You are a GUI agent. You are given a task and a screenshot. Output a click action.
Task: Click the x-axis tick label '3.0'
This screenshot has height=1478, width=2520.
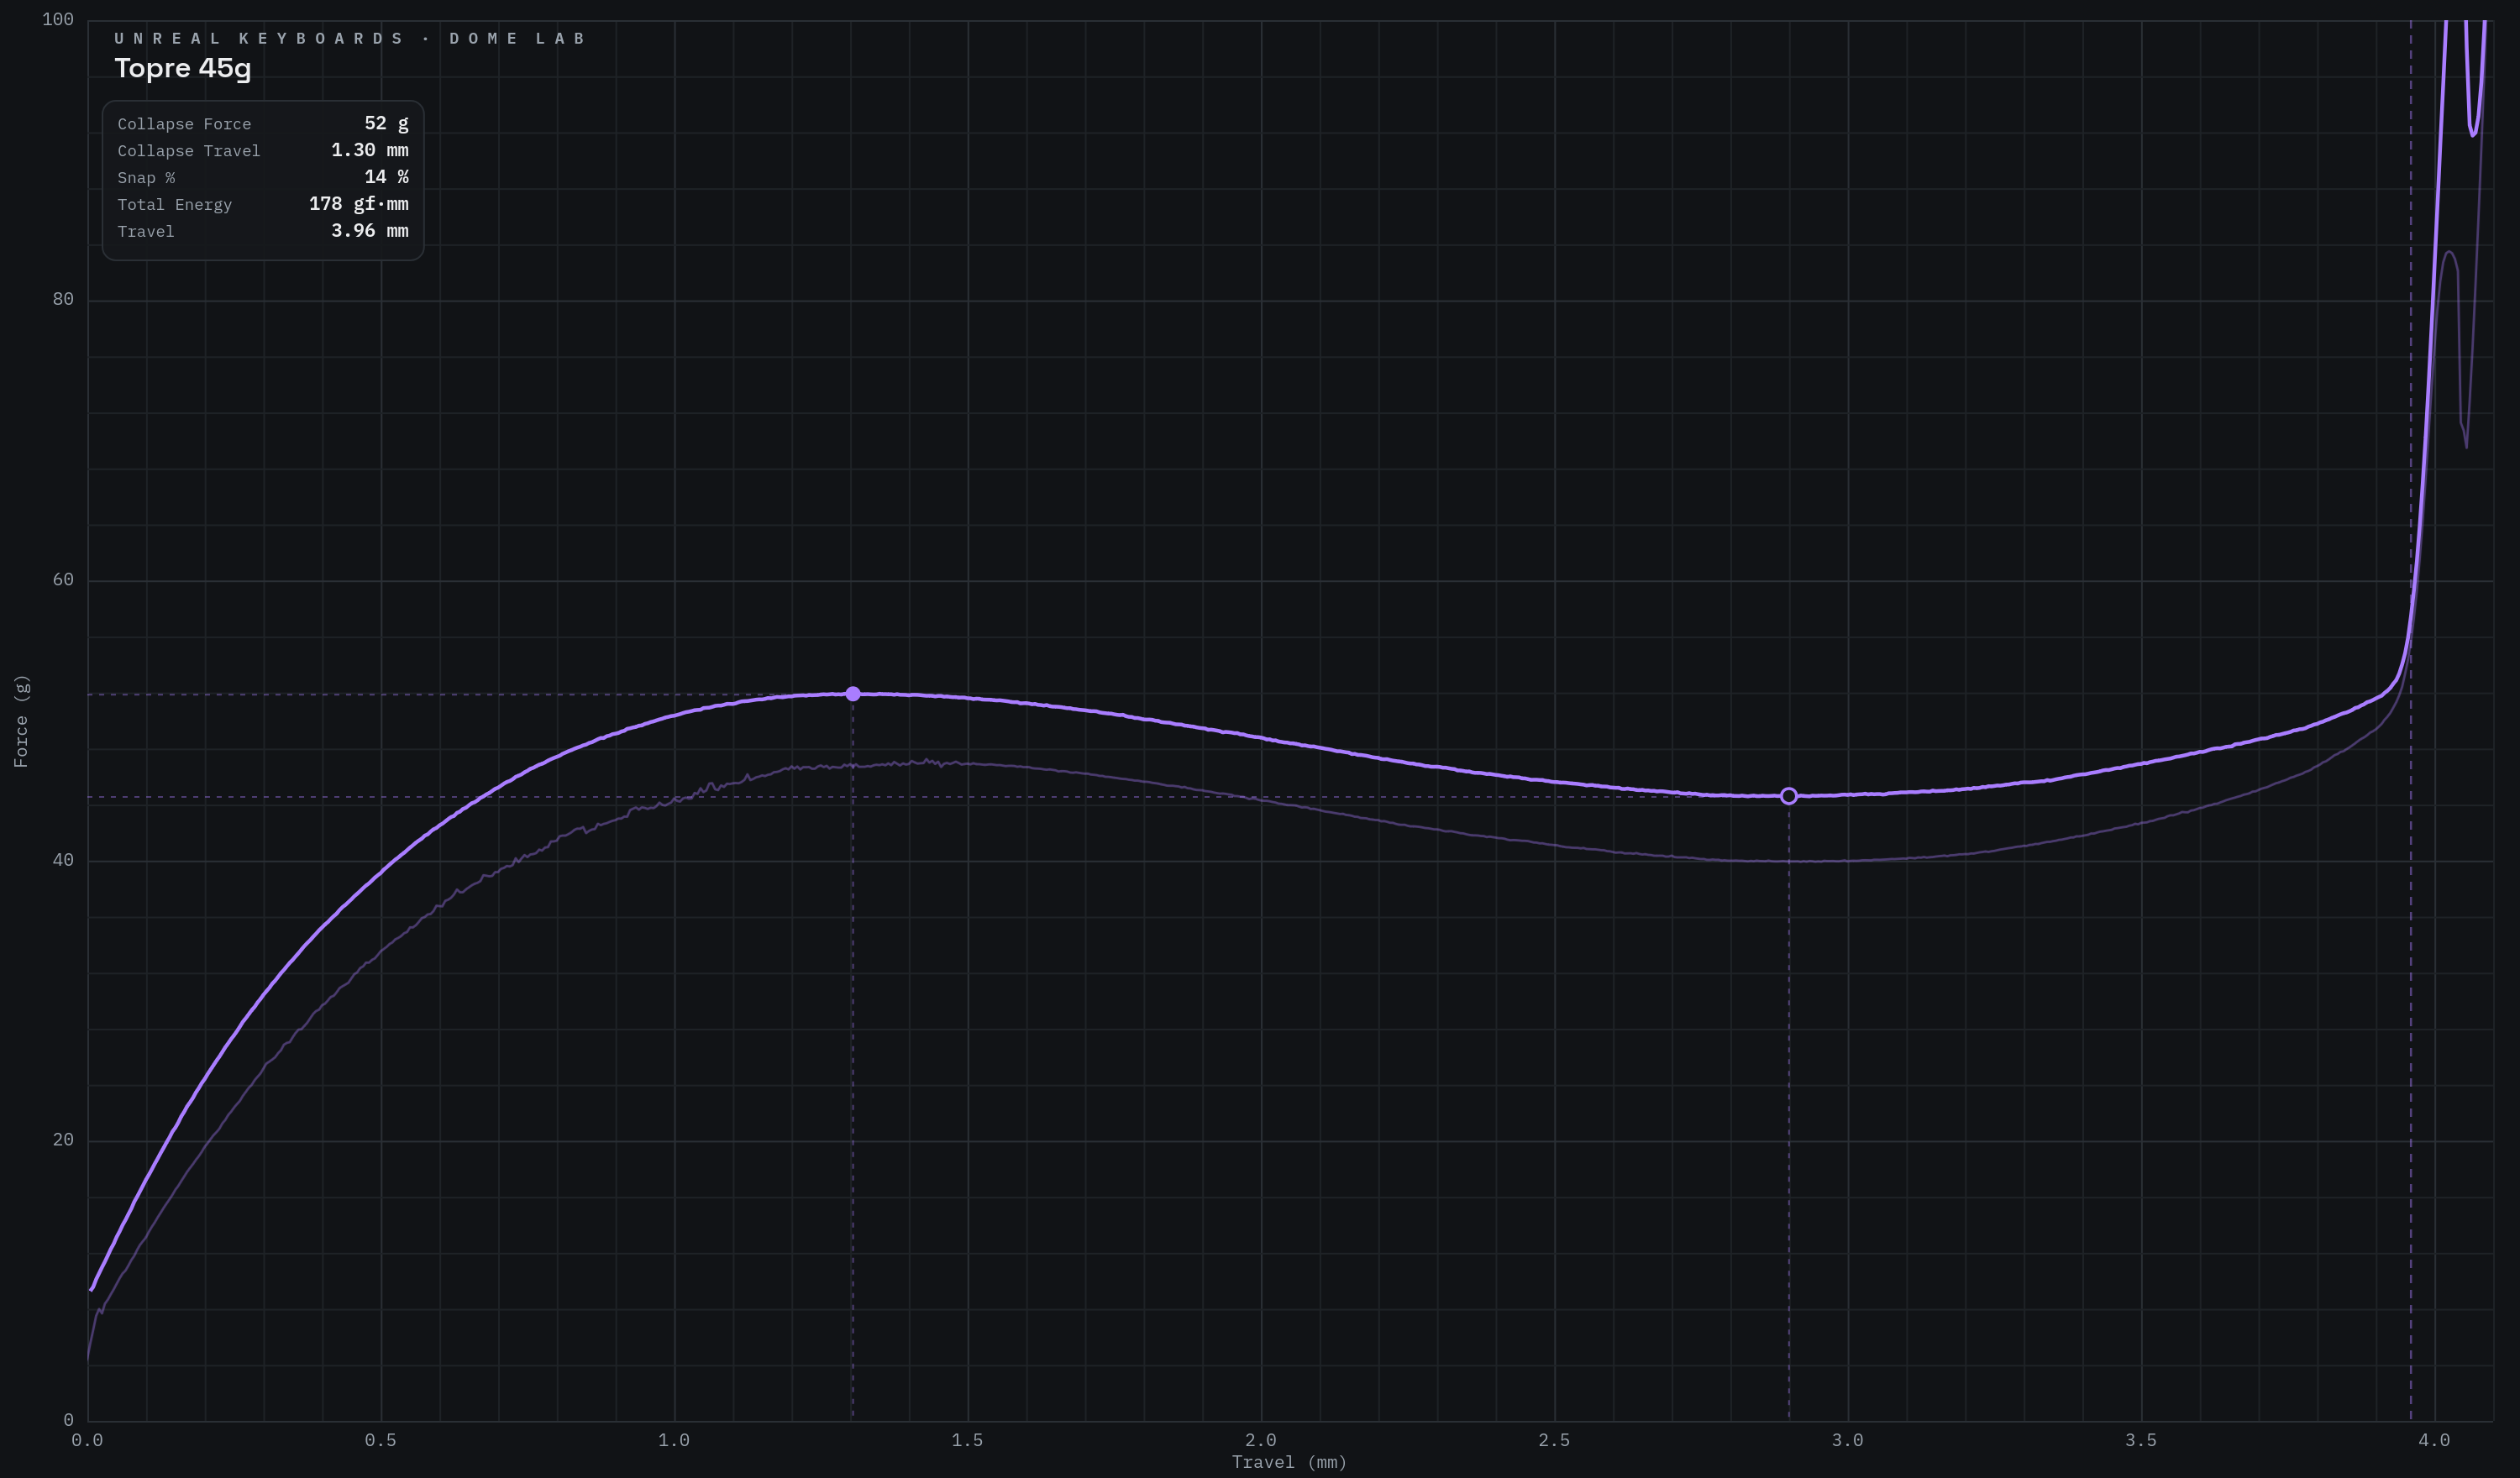click(x=1848, y=1440)
